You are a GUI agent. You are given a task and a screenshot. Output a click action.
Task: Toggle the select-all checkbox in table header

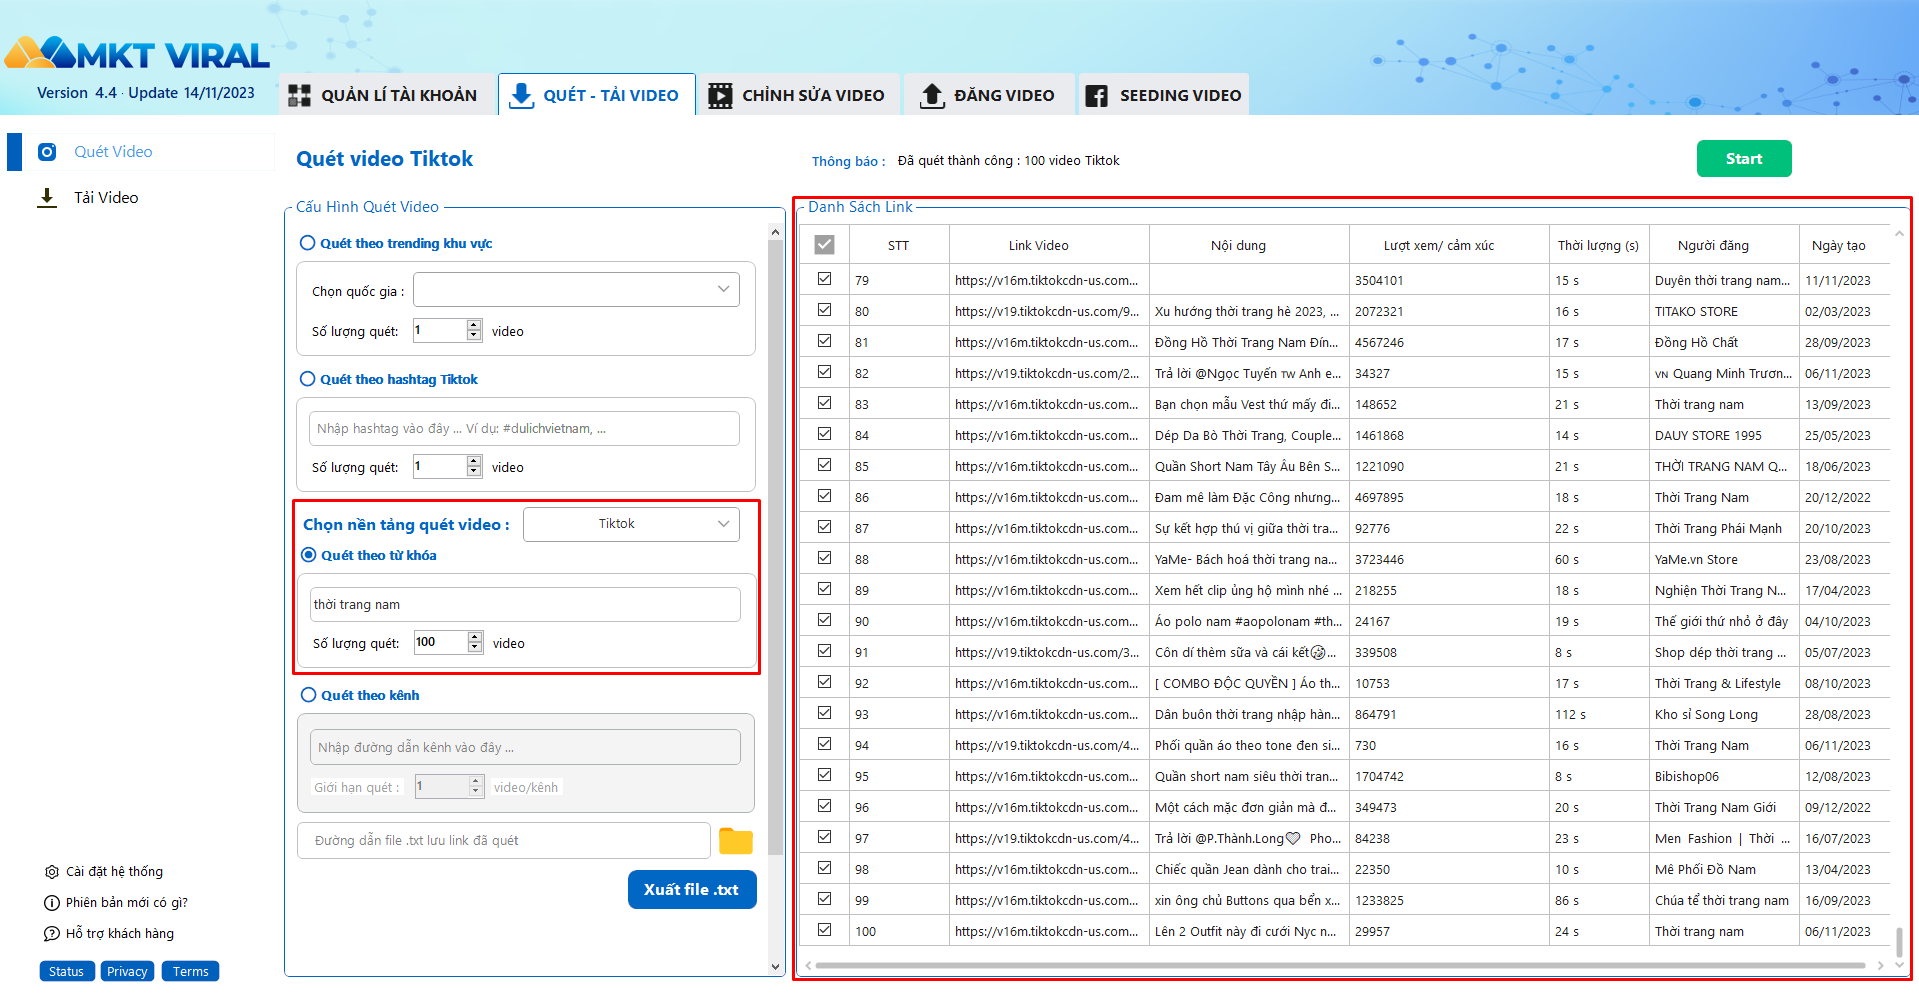pyautogui.click(x=824, y=244)
